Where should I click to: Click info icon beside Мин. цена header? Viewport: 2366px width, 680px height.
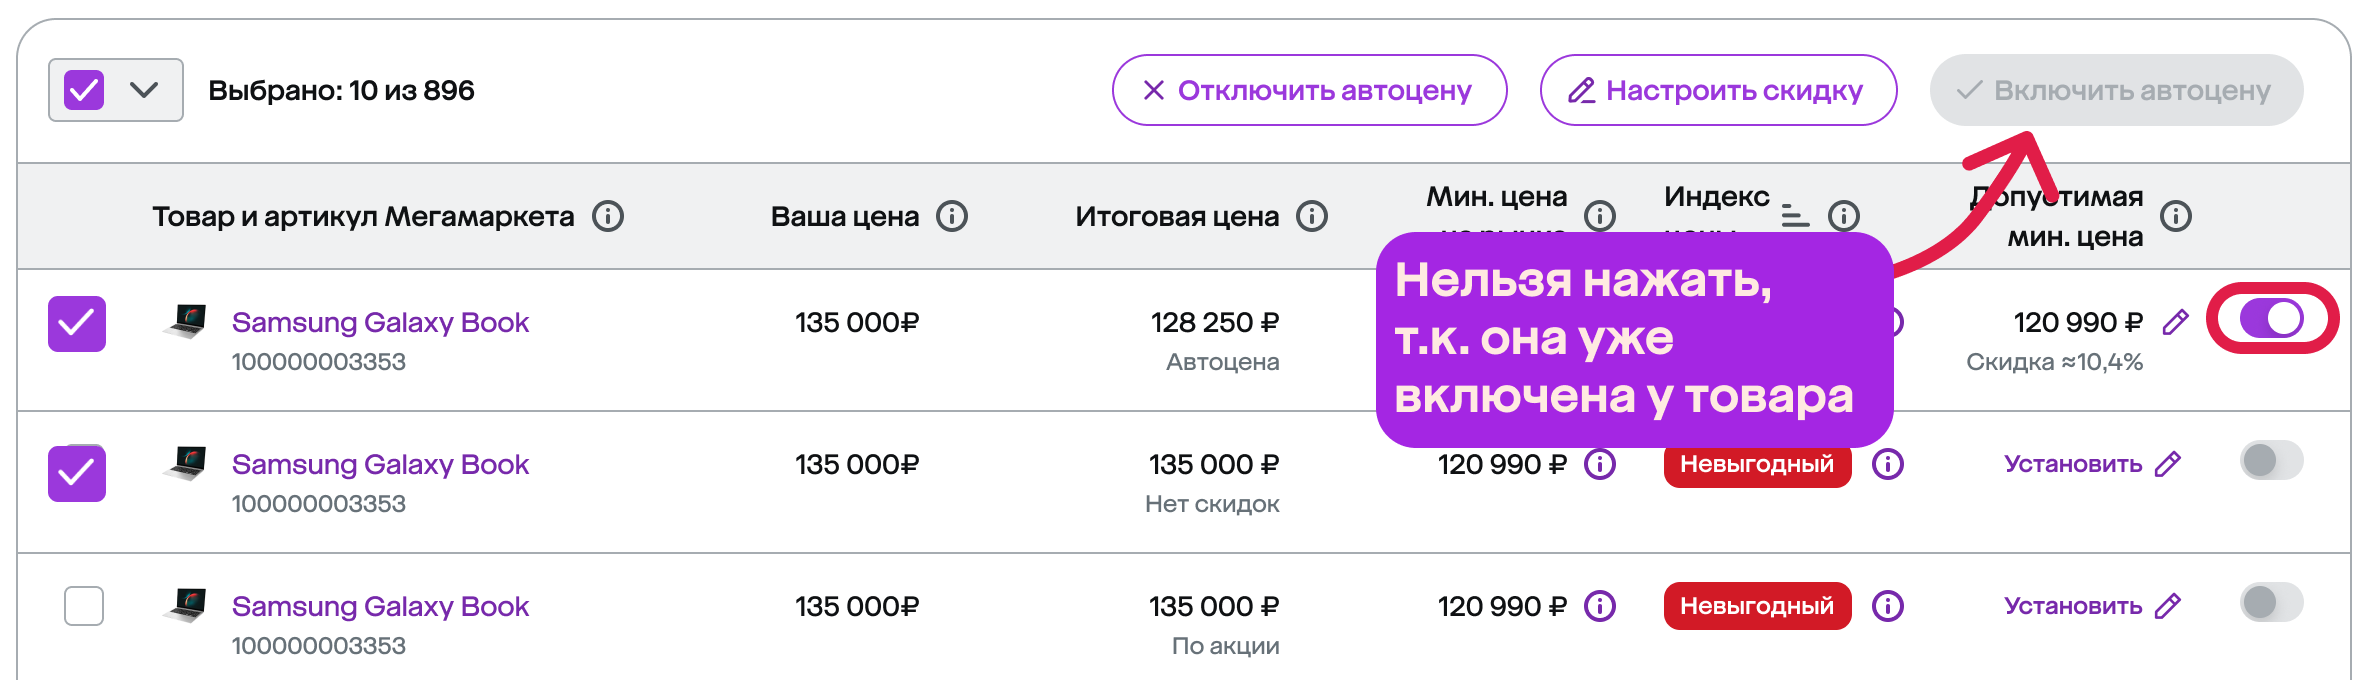tap(1600, 215)
